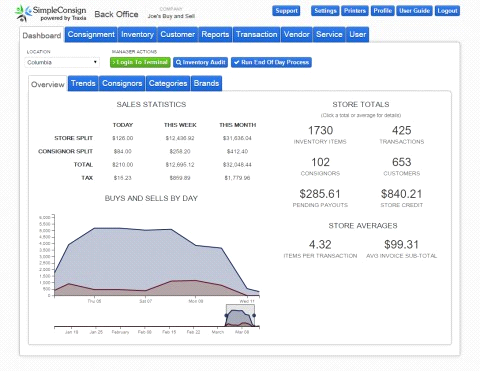Screen dimensions: 480x371
Task: Open the User Guide
Action: click(x=414, y=11)
